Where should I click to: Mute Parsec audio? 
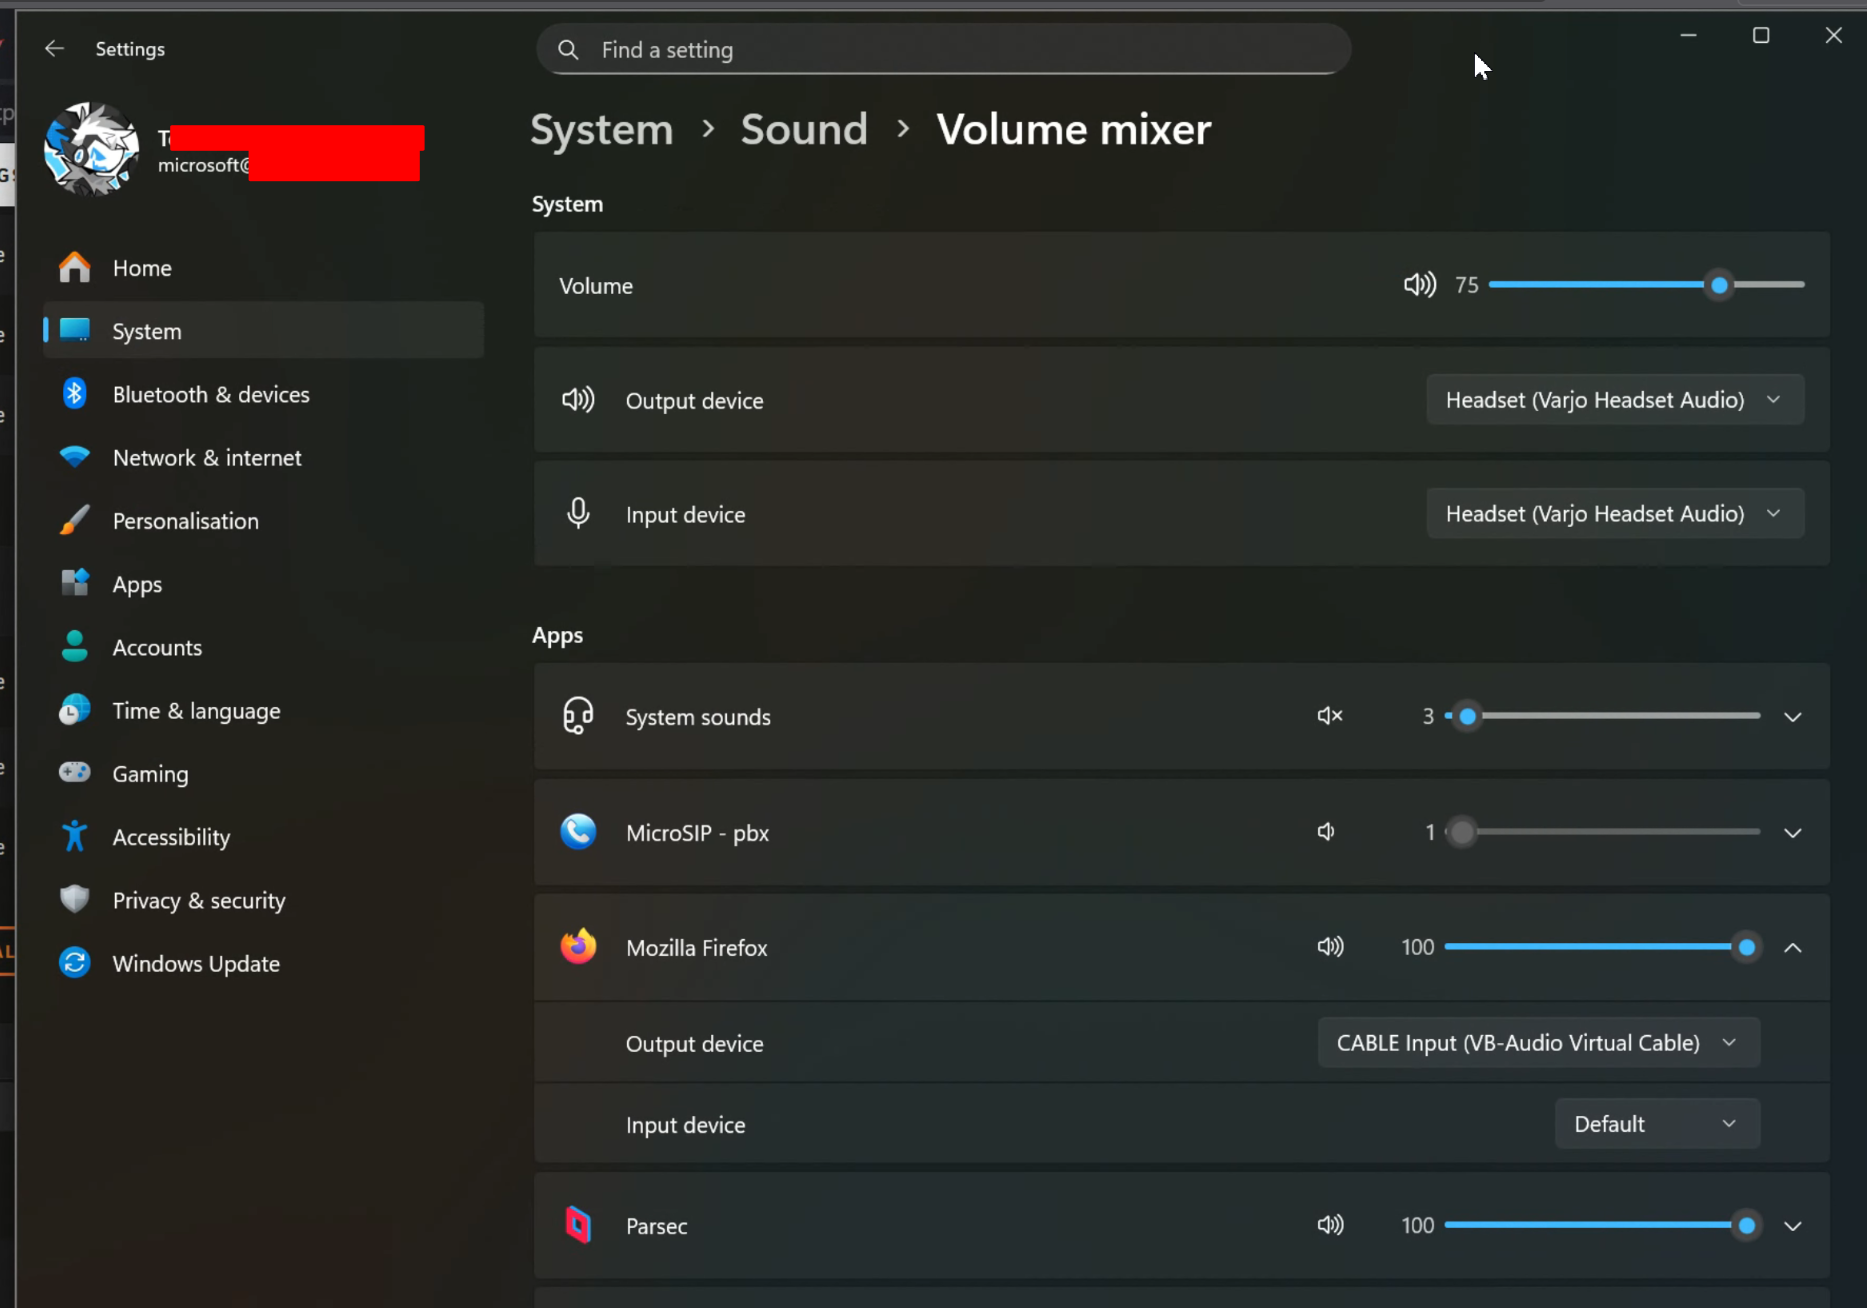click(x=1330, y=1225)
